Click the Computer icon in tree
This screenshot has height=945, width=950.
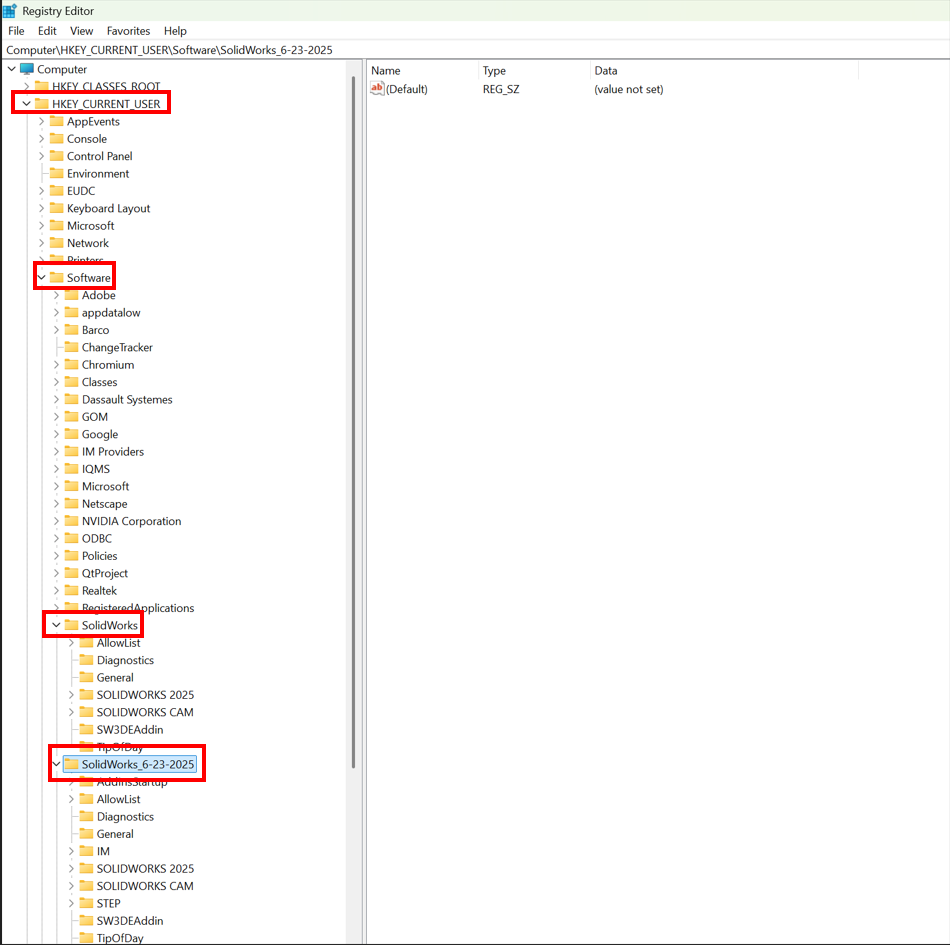(27, 69)
